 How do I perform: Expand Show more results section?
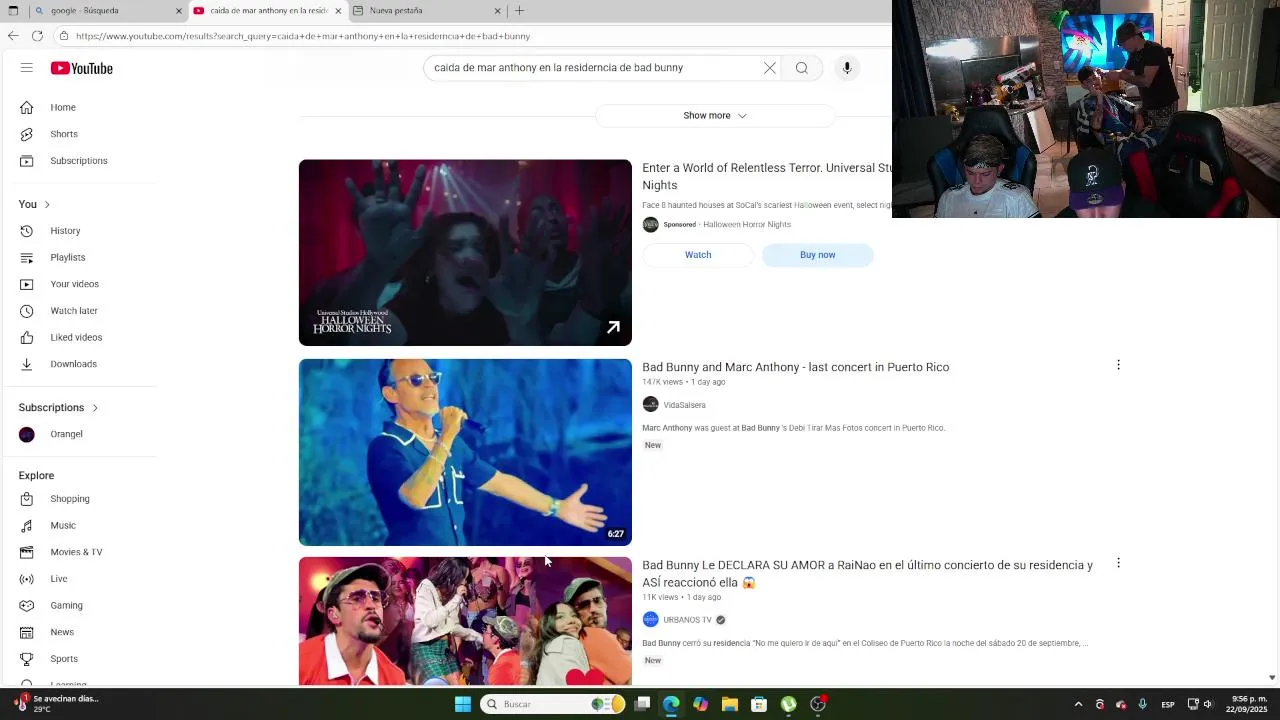(715, 116)
